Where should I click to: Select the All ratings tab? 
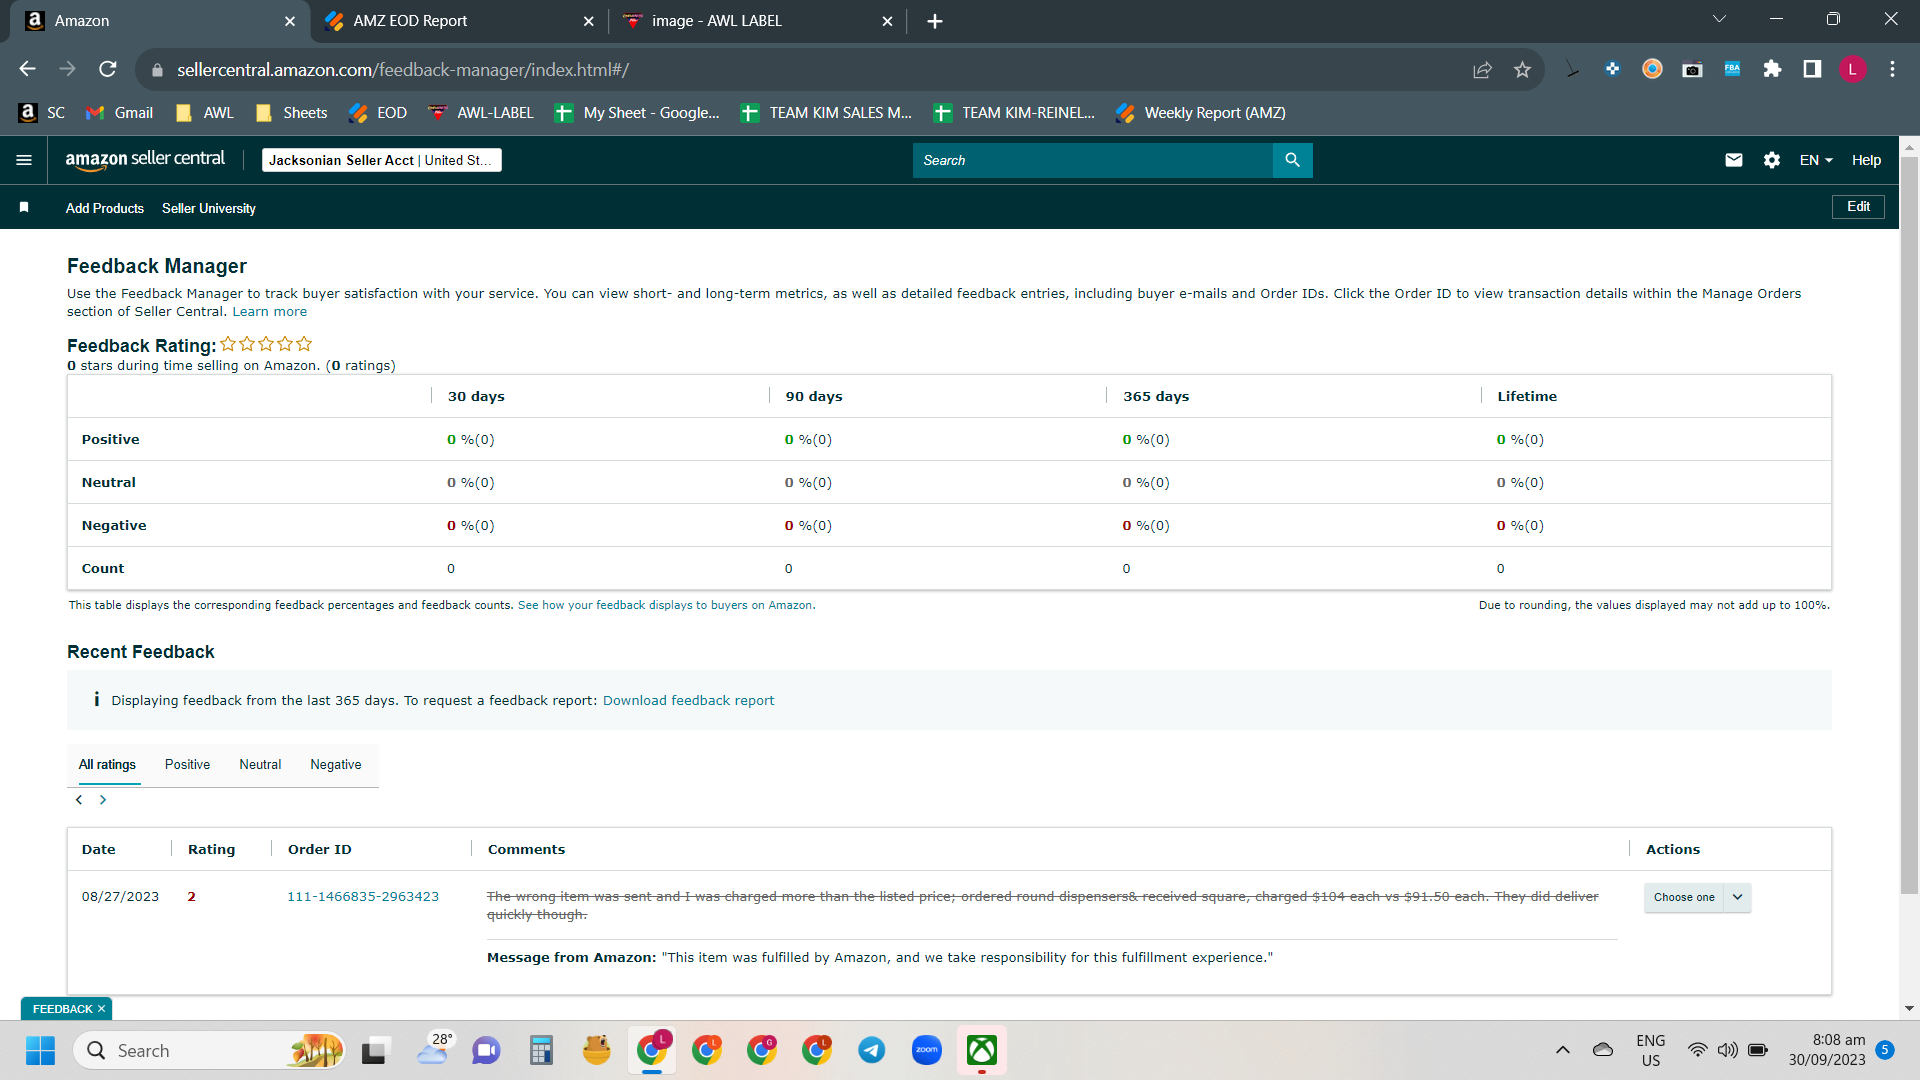click(107, 764)
